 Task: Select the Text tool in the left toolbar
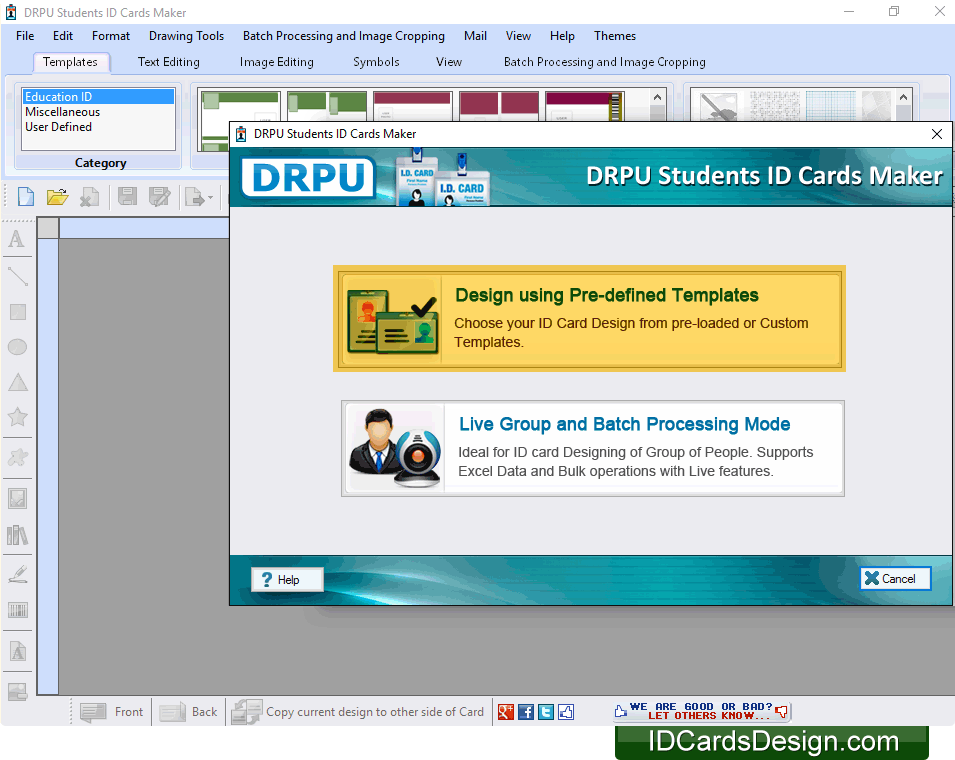[17, 239]
